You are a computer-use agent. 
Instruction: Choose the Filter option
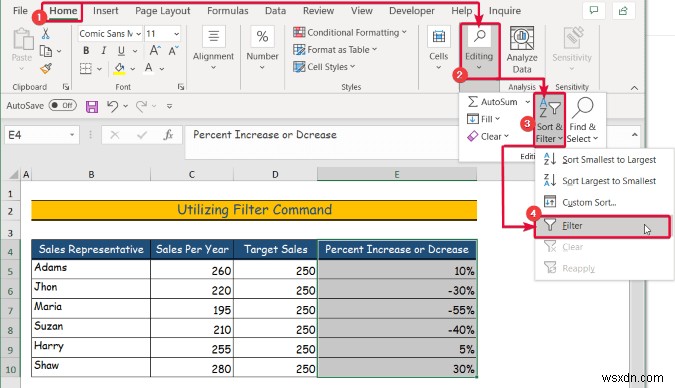click(x=603, y=226)
